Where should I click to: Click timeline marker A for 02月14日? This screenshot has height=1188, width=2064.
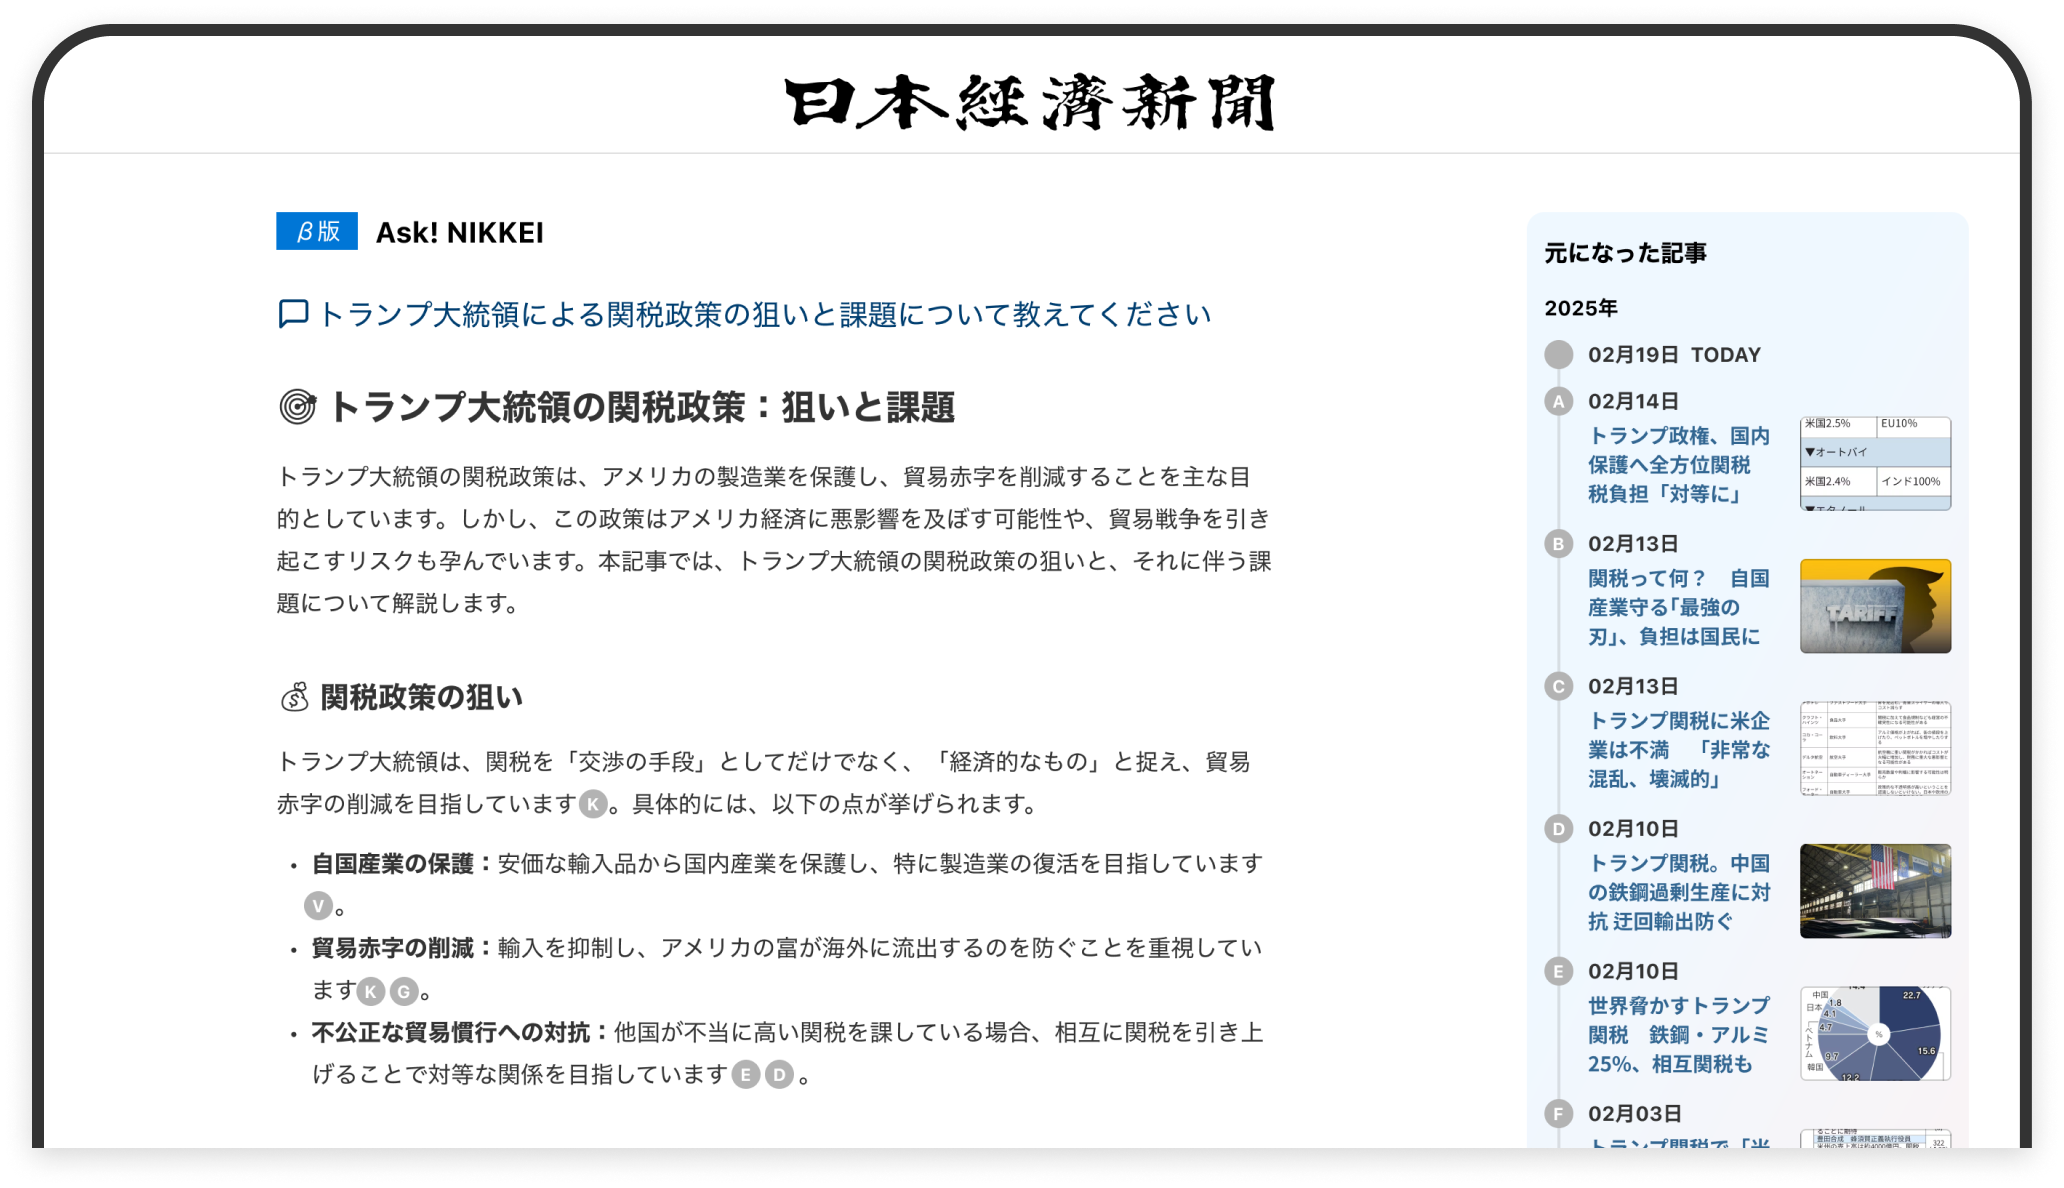(x=1558, y=401)
